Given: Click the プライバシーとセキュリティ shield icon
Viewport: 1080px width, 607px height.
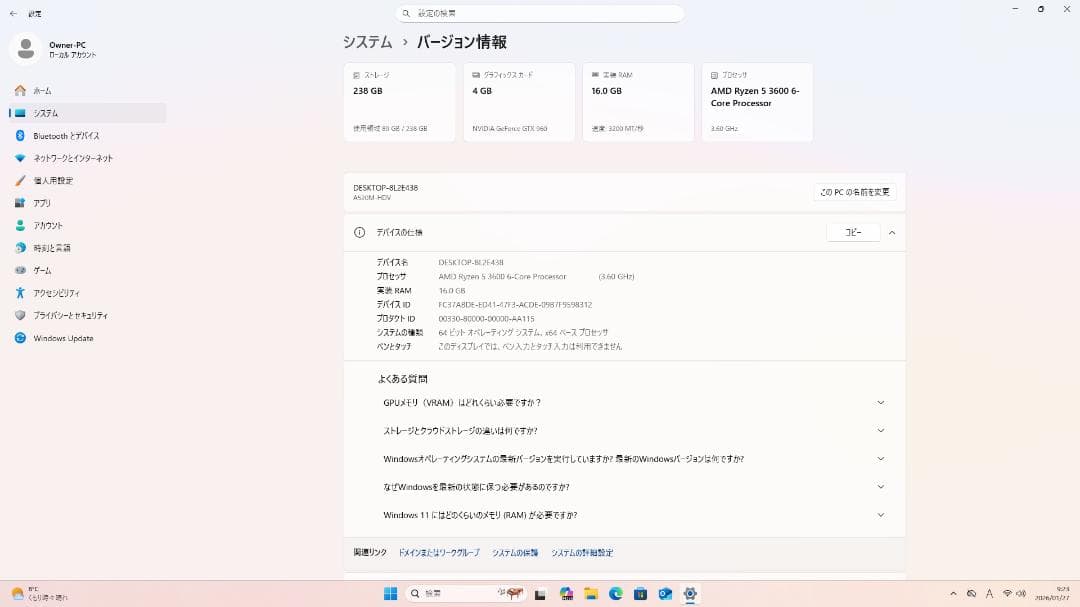Looking at the screenshot, I should tap(20, 316).
